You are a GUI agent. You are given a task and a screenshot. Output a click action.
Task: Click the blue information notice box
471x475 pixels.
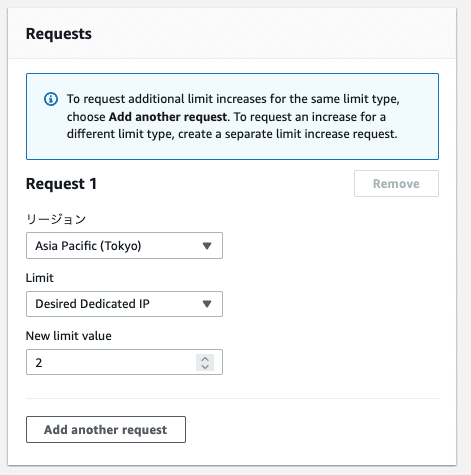click(232, 116)
